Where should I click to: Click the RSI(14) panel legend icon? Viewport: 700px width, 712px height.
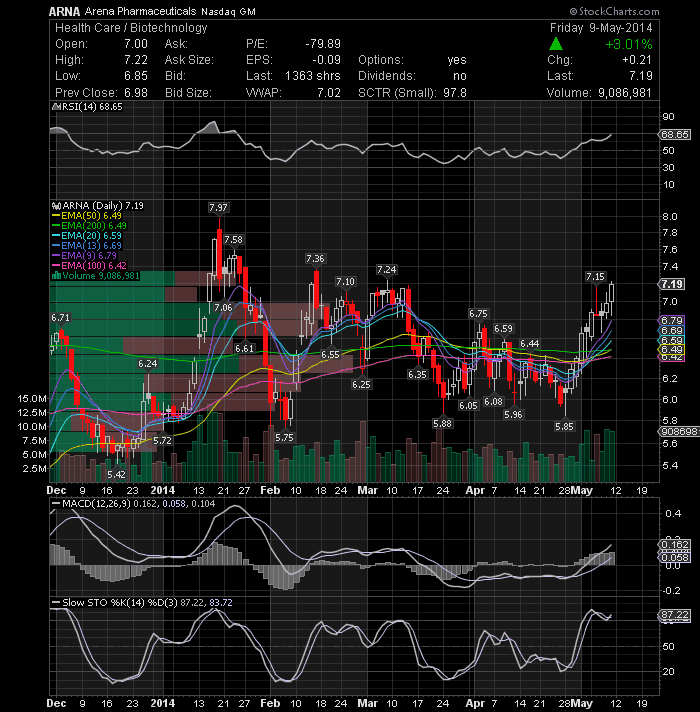(x=56, y=107)
